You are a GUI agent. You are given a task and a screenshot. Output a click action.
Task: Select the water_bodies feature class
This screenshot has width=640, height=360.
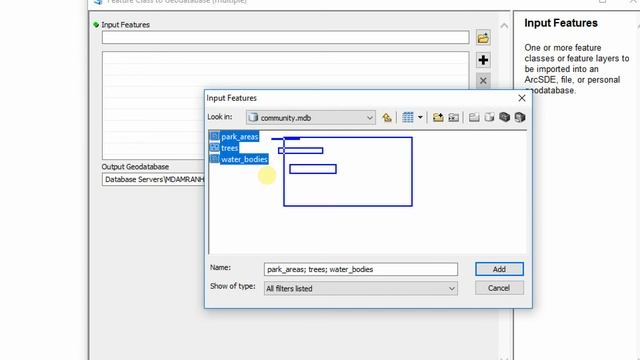[244, 160]
